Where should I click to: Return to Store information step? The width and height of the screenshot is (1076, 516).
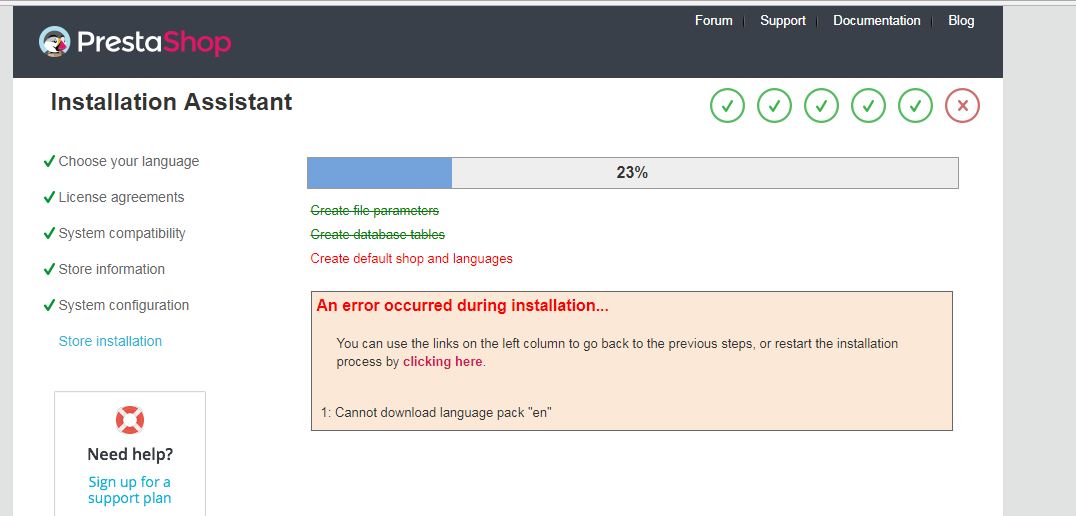pyautogui.click(x=112, y=269)
